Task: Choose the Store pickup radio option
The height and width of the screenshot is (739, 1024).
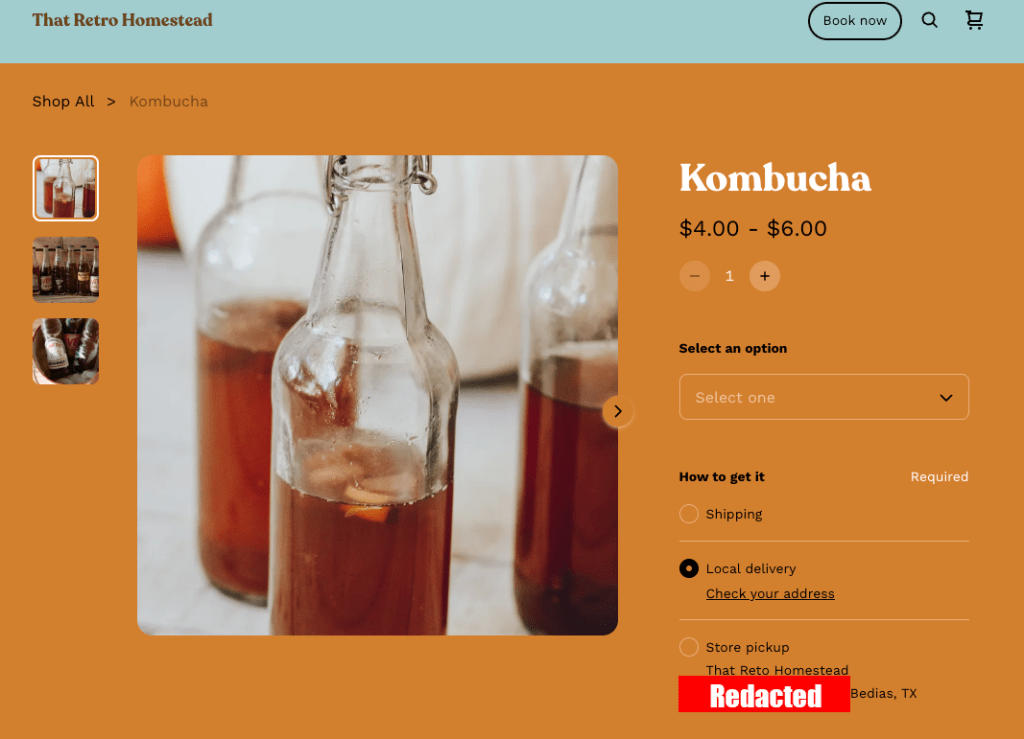Action: coord(688,647)
